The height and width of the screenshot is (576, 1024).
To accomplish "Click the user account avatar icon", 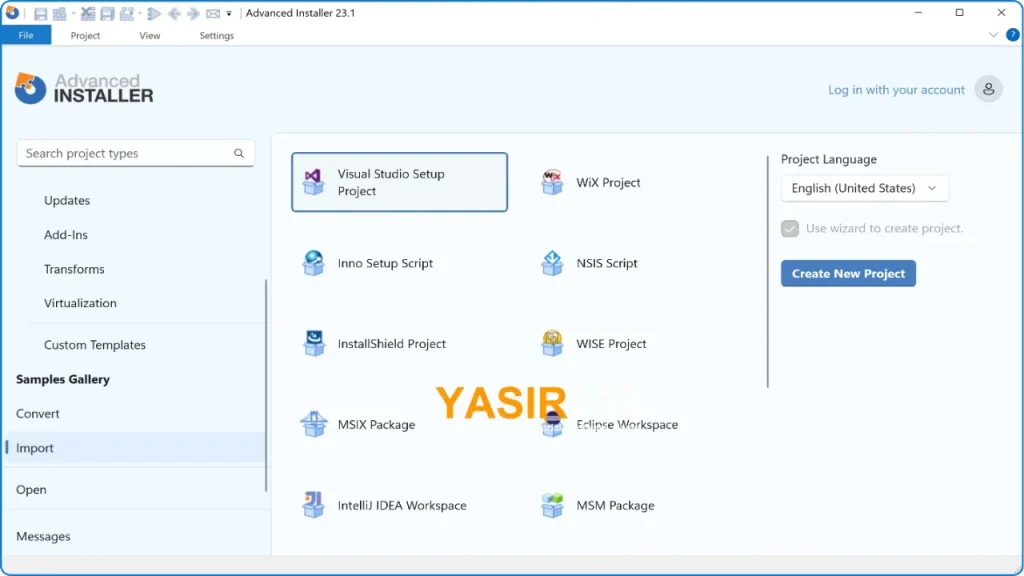I will 988,89.
